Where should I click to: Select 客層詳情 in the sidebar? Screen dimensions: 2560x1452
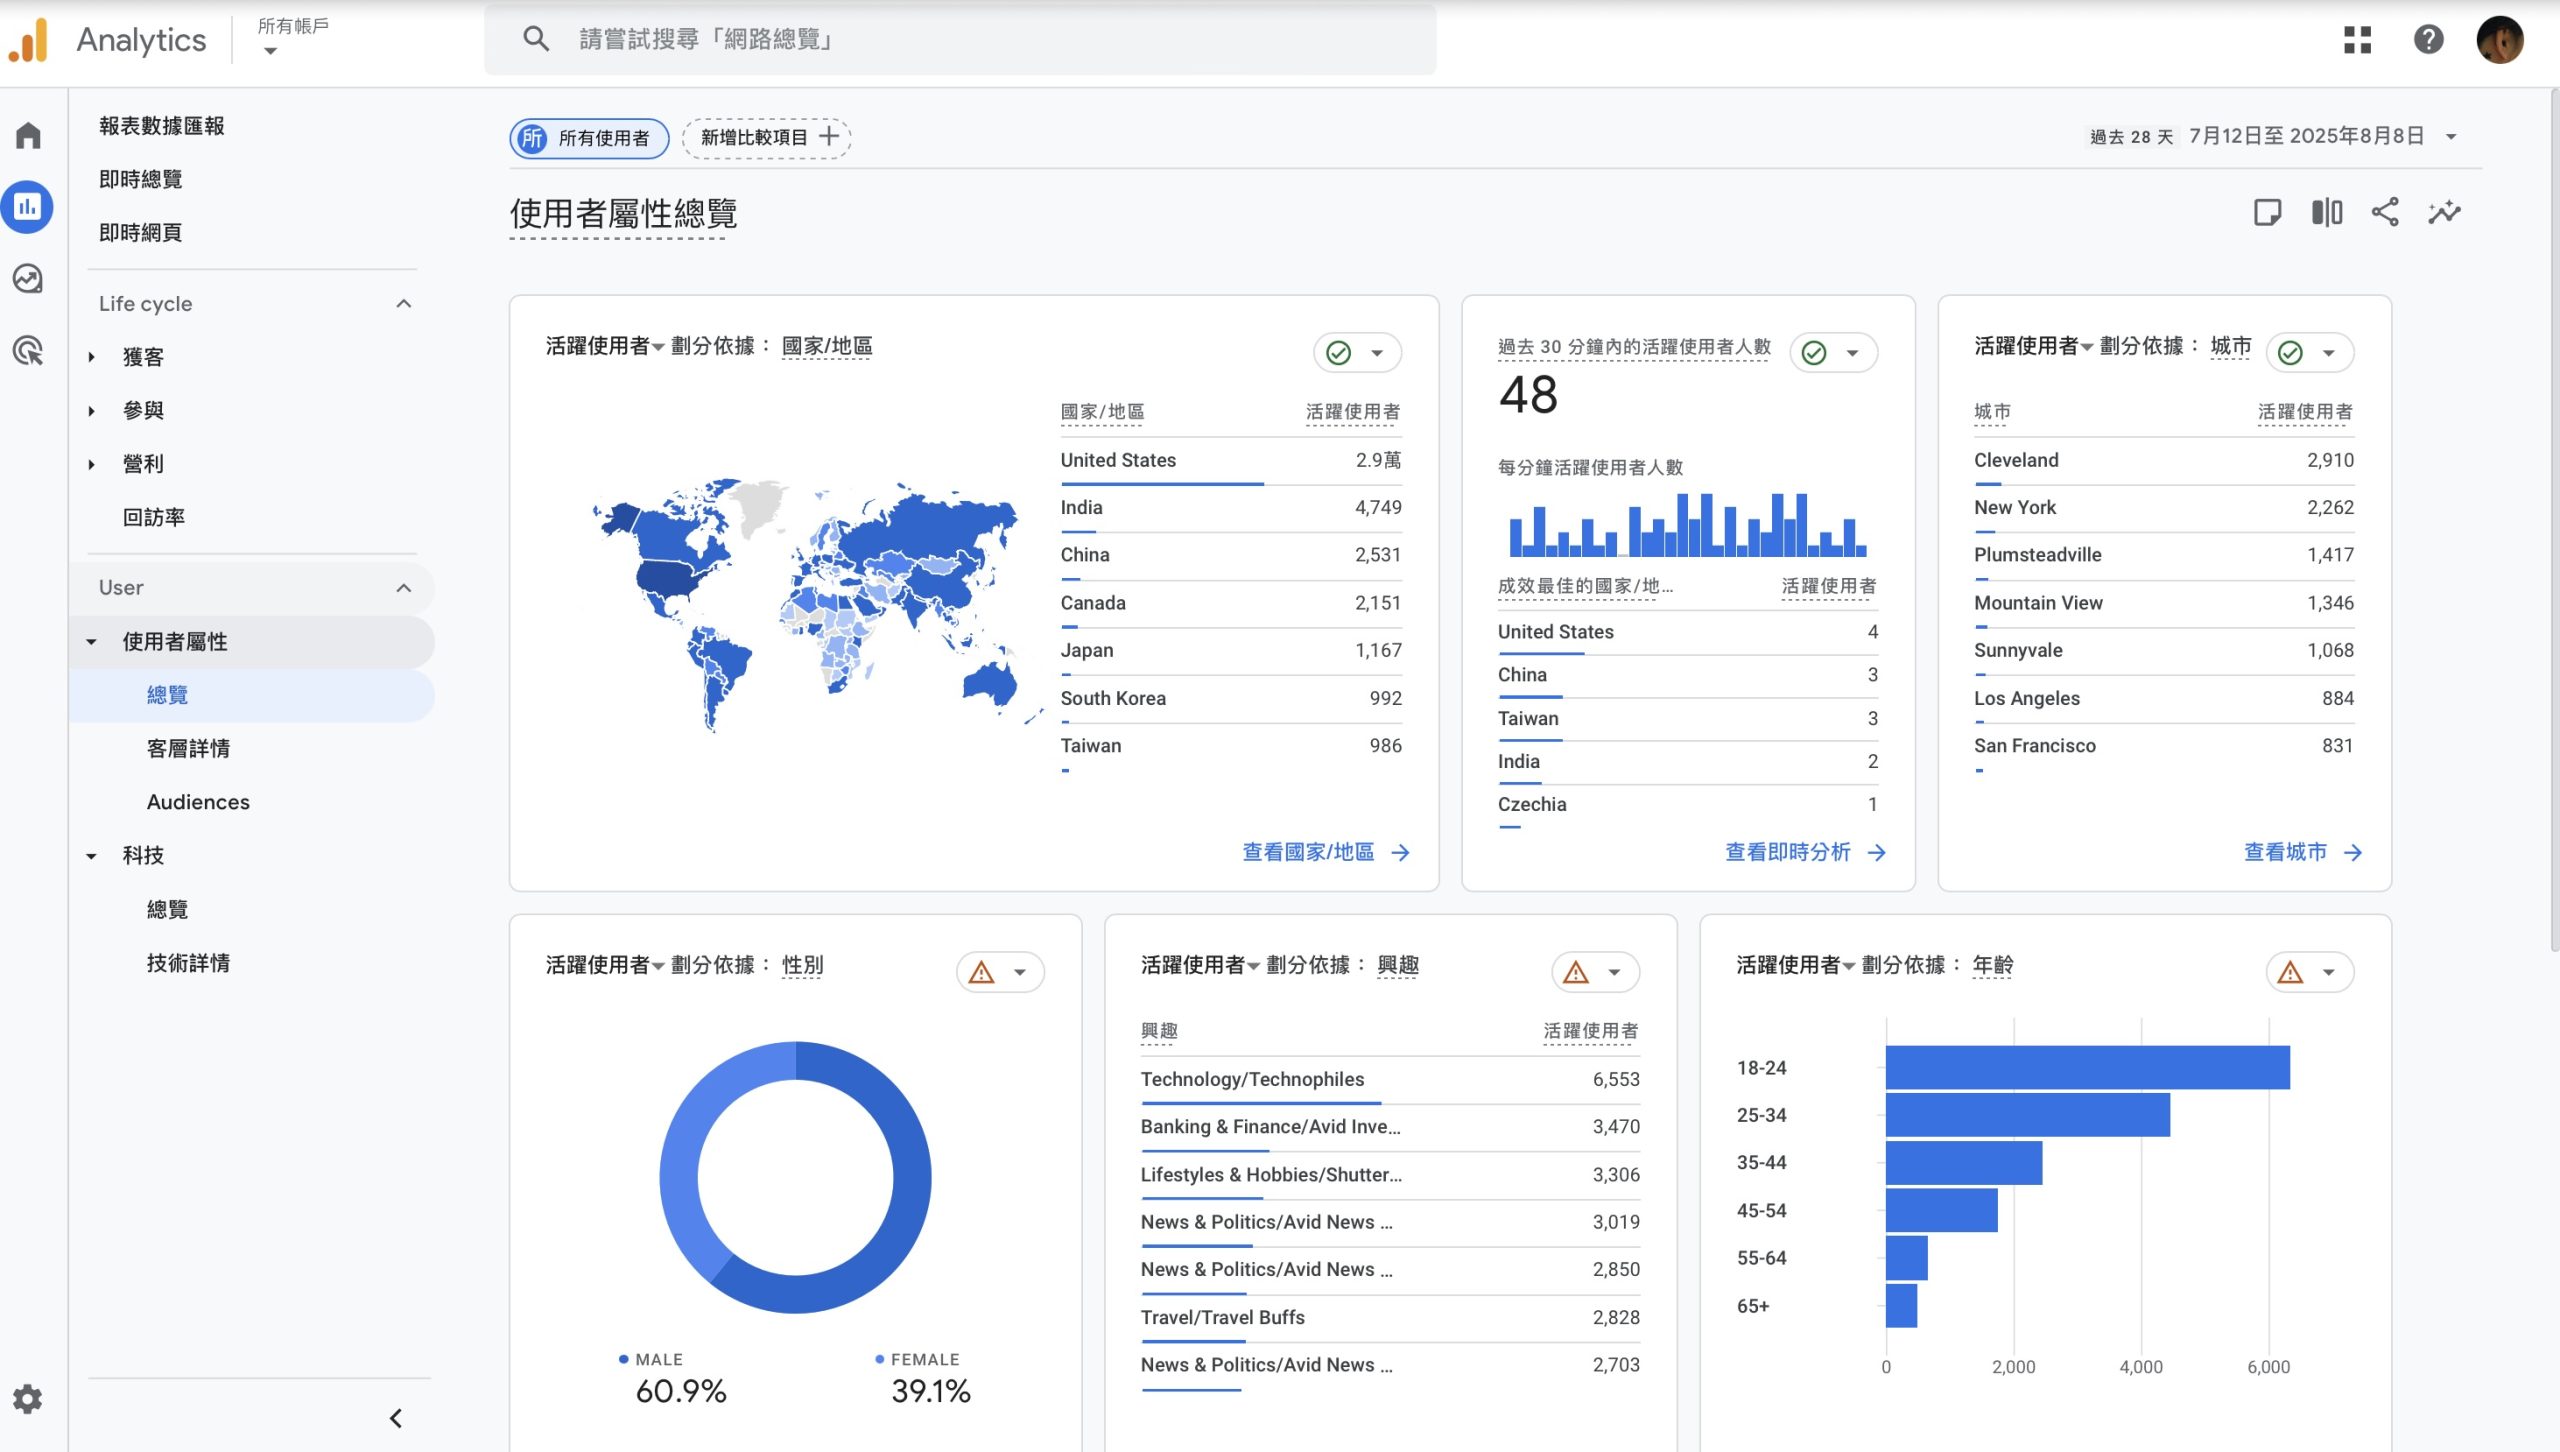[x=188, y=748]
